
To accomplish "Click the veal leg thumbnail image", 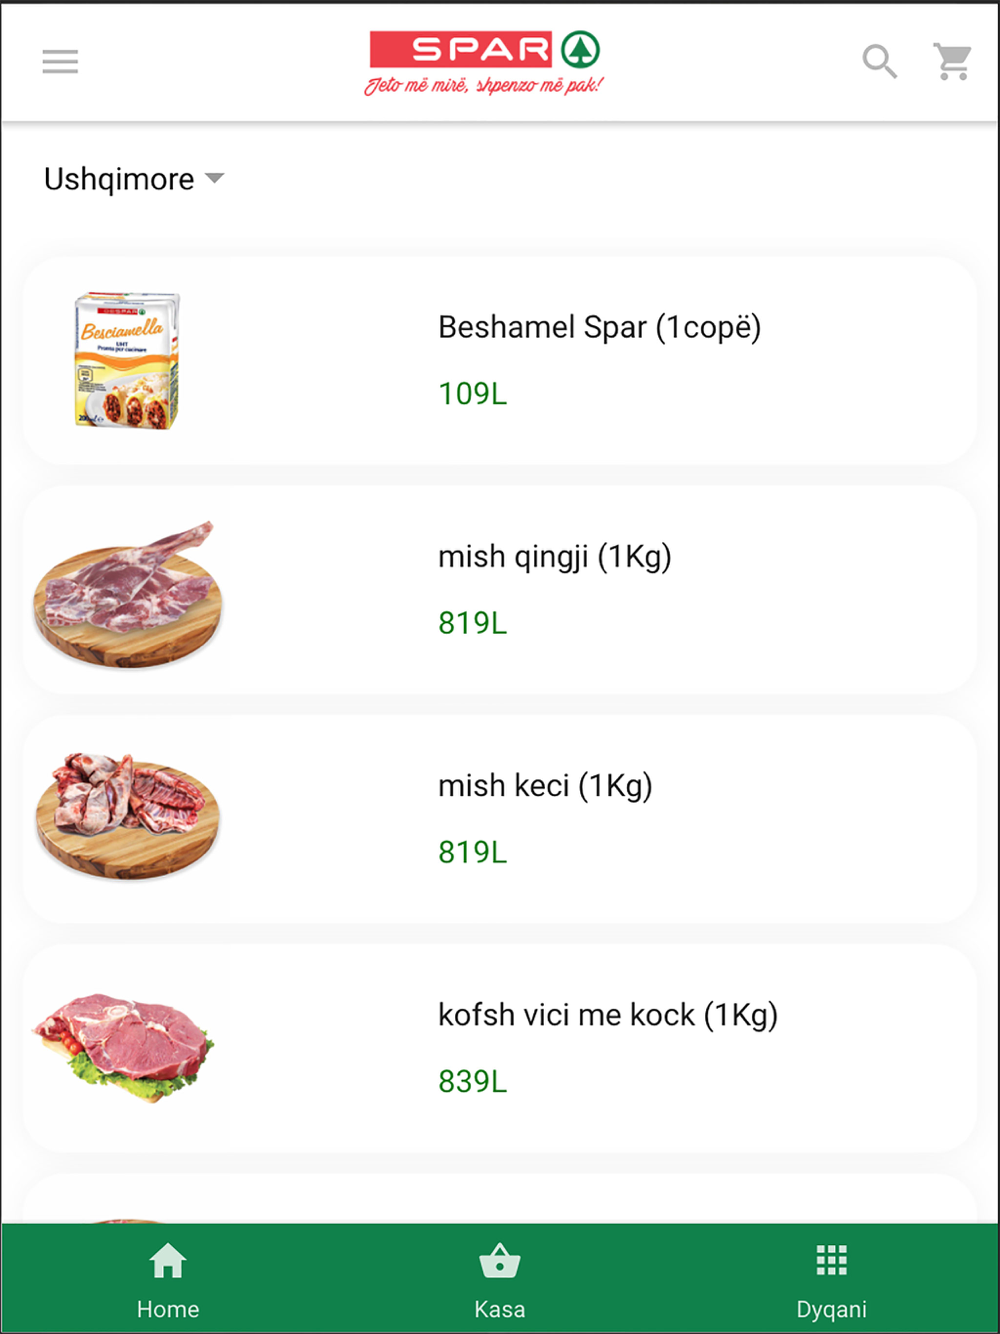I will [x=124, y=1047].
